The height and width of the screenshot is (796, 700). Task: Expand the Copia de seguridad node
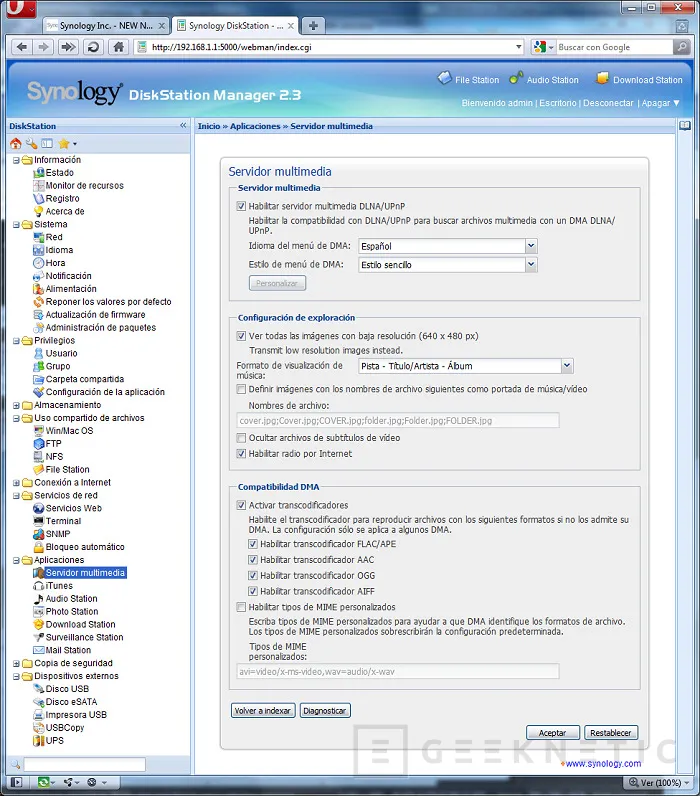pyautogui.click(x=16, y=663)
